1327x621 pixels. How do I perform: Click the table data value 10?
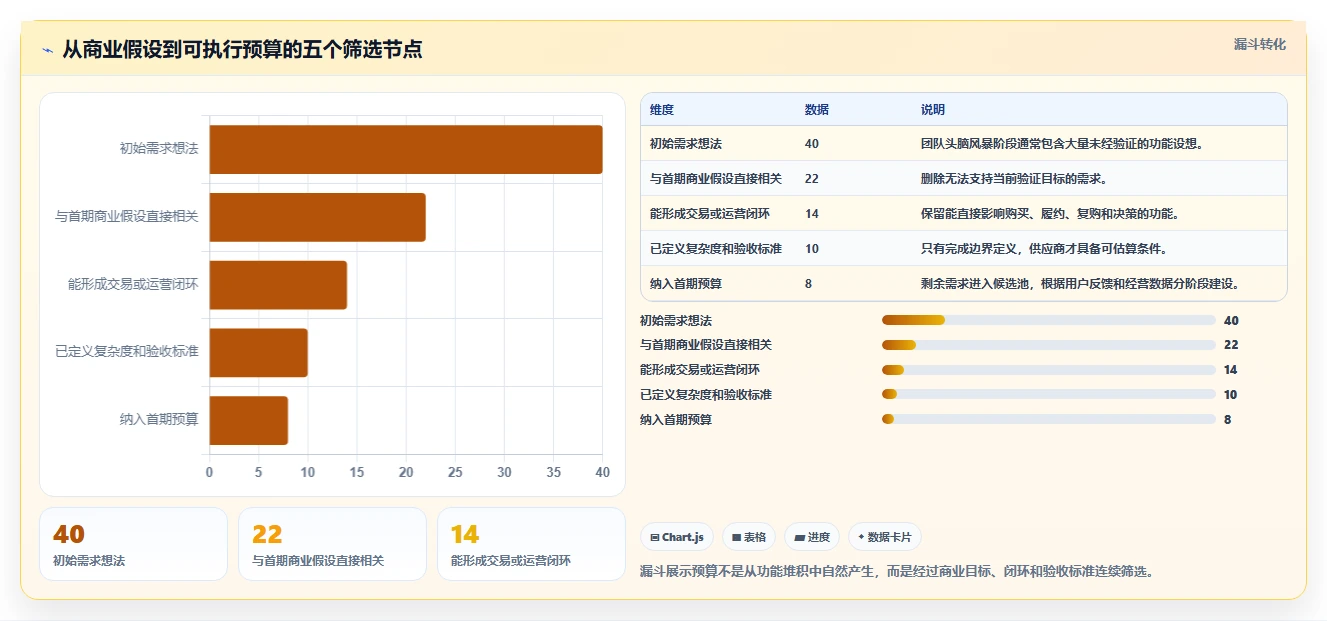point(812,249)
